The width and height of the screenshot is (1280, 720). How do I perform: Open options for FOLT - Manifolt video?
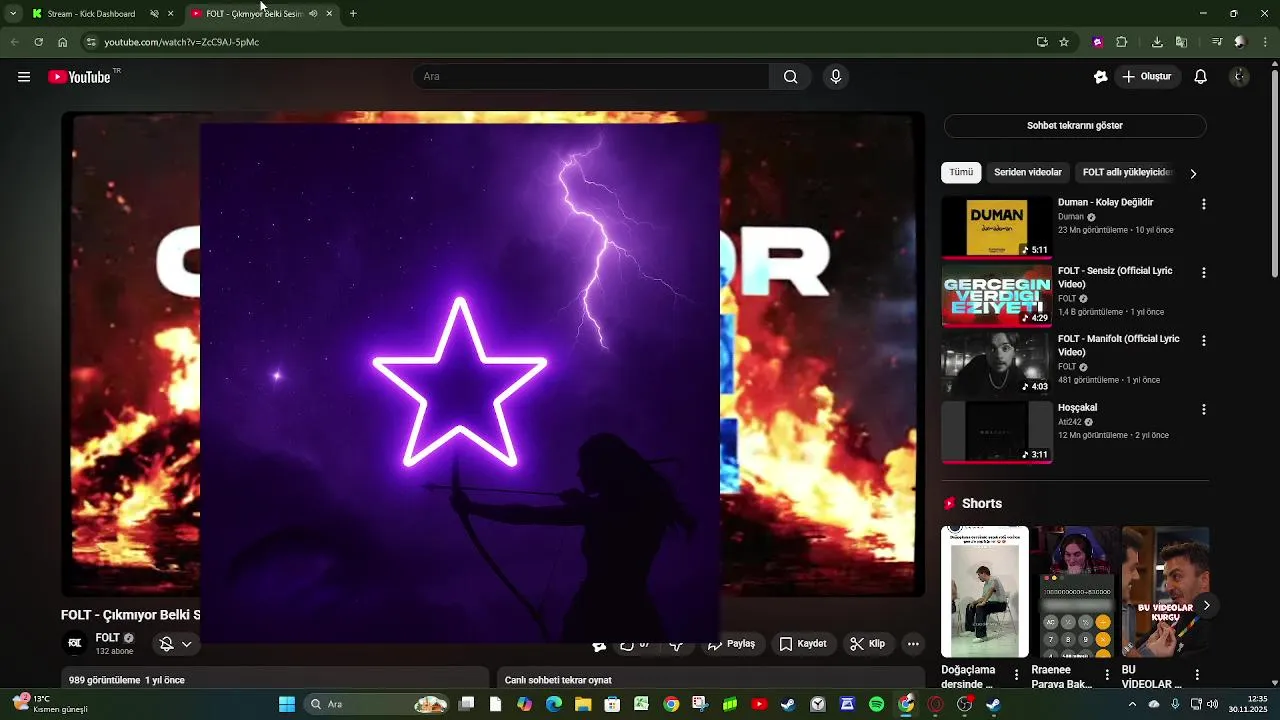(1204, 340)
